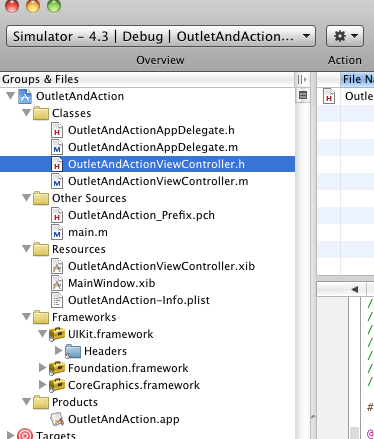Click the blue Headers folder icon

pos(73,351)
